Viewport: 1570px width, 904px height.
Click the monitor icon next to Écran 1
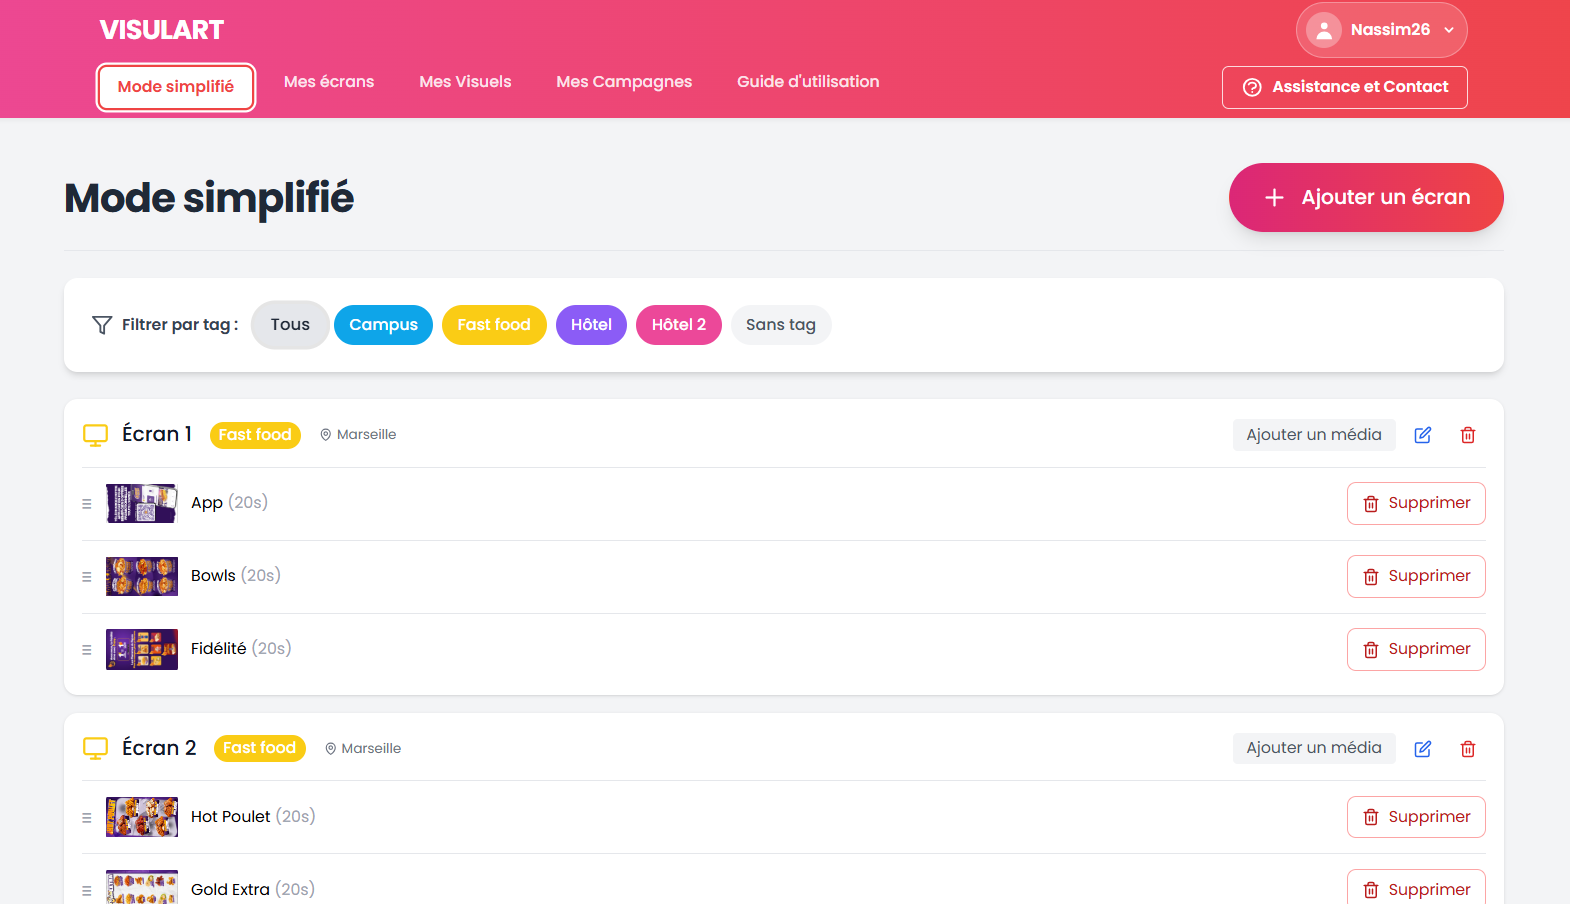coord(95,435)
